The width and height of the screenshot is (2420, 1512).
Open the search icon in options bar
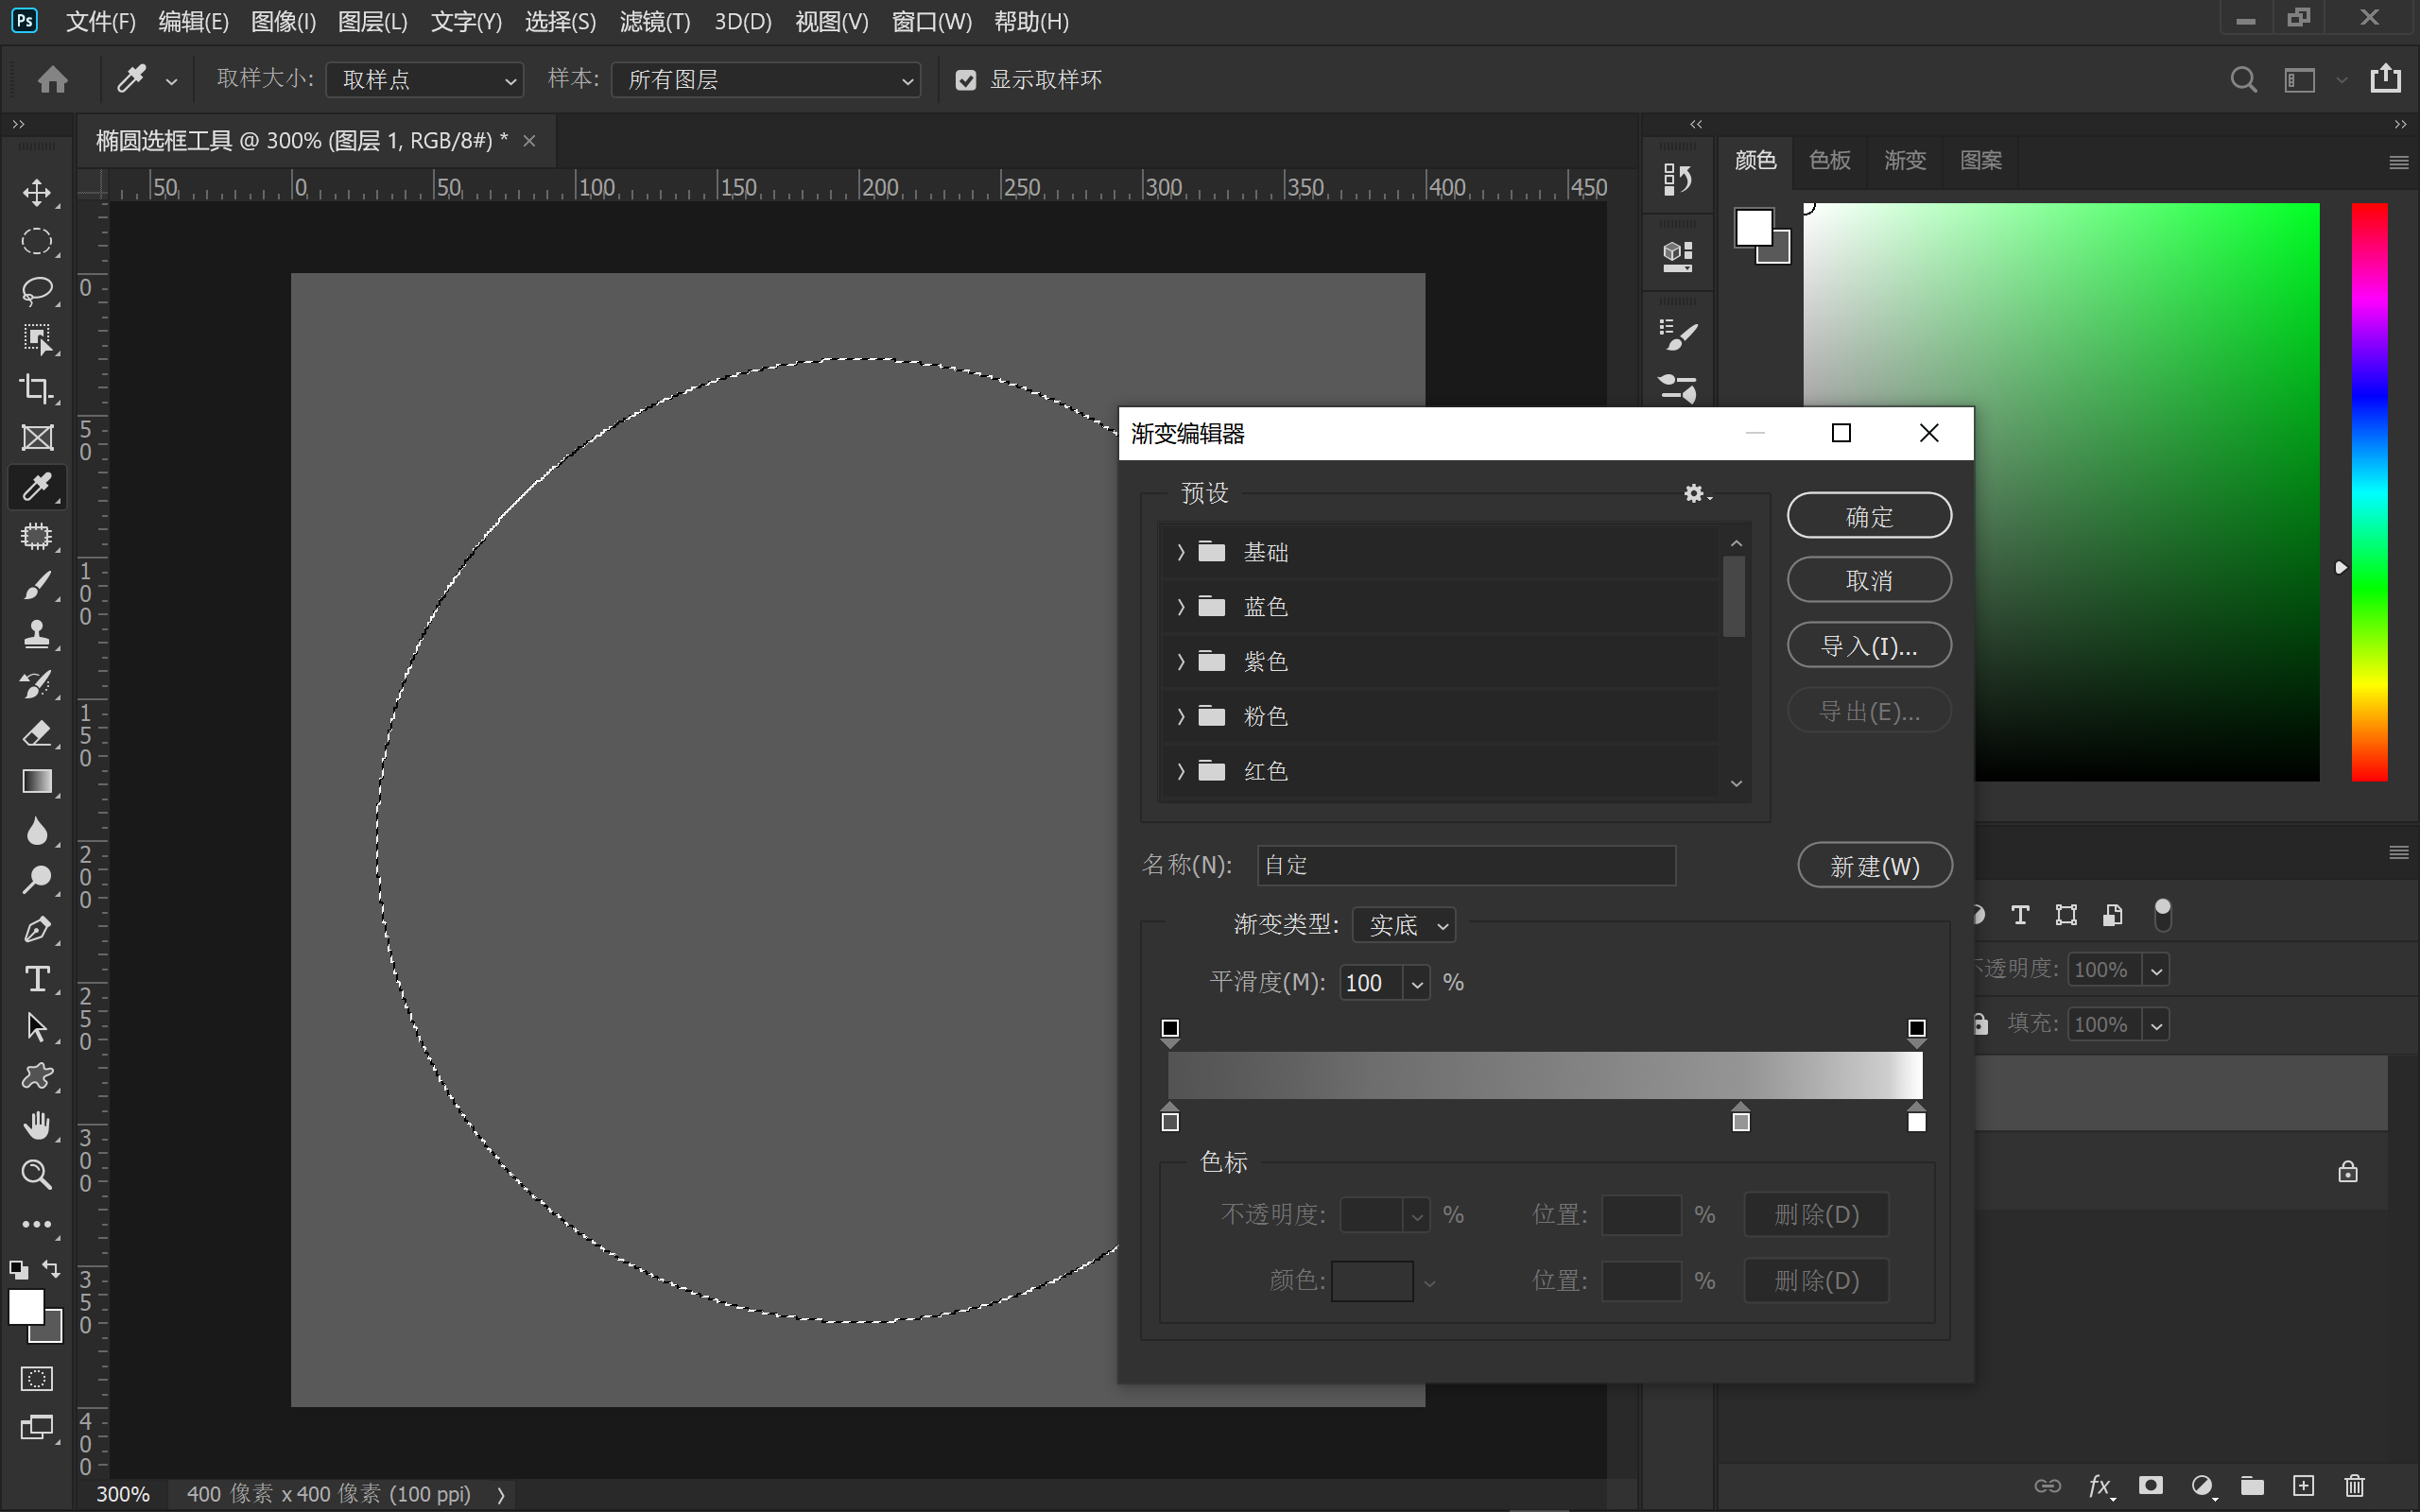[2243, 79]
